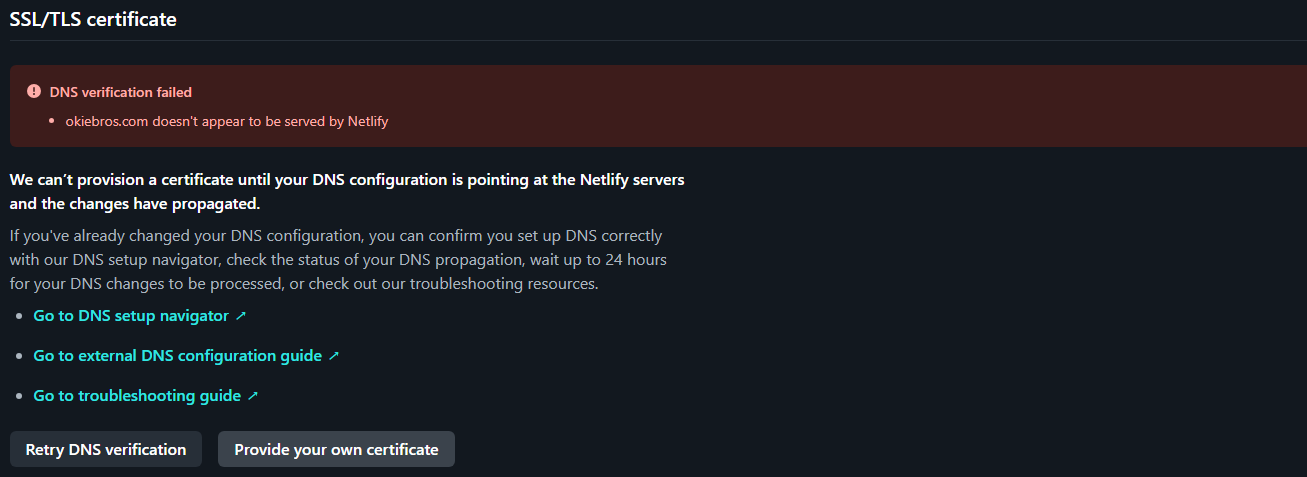The image size is (1307, 477).
Task: Click the arrow icon beside DNS setup navigator
Action: 240,316
